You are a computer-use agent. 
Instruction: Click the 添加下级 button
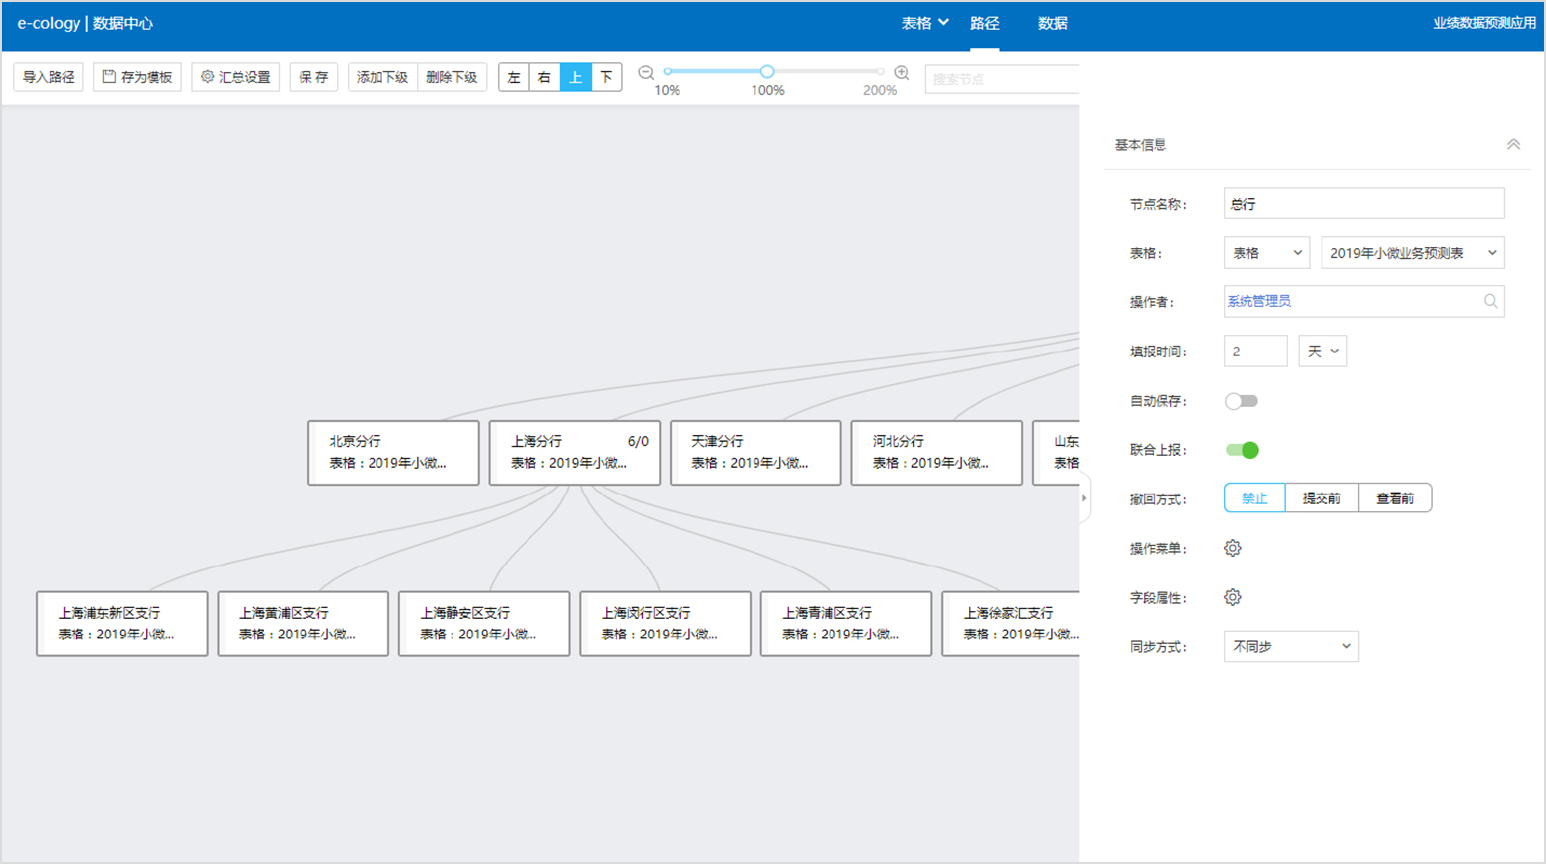pos(382,77)
